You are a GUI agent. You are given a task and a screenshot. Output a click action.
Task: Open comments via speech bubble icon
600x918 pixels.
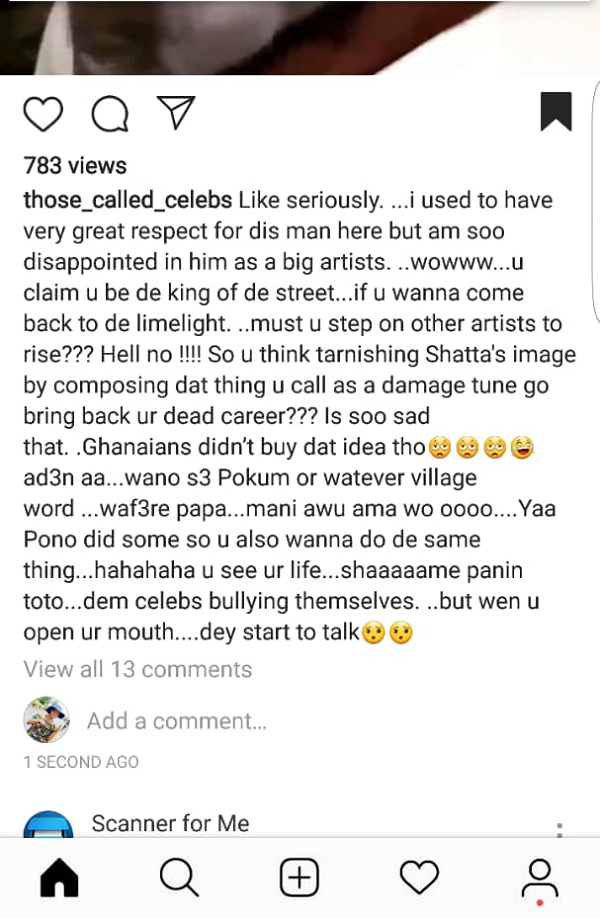point(108,115)
